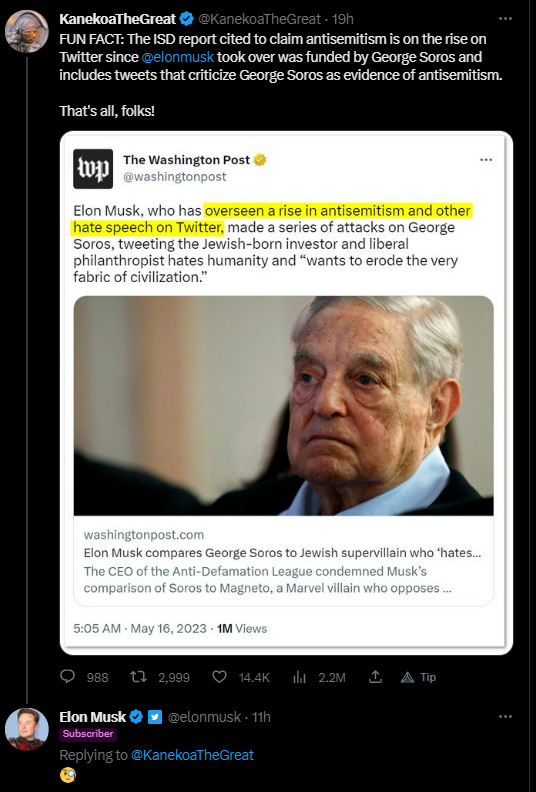Click the @KanekoaTheGreat reply mention link
This screenshot has width=536, height=792.
[192, 755]
